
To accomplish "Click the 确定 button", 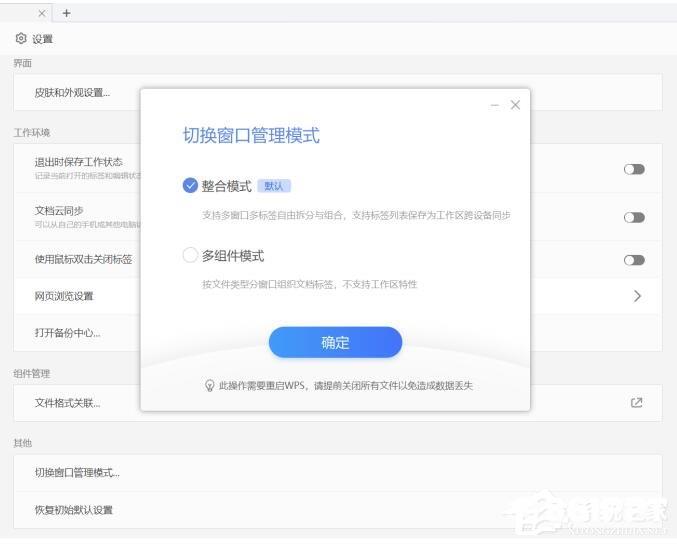I will [x=335, y=342].
